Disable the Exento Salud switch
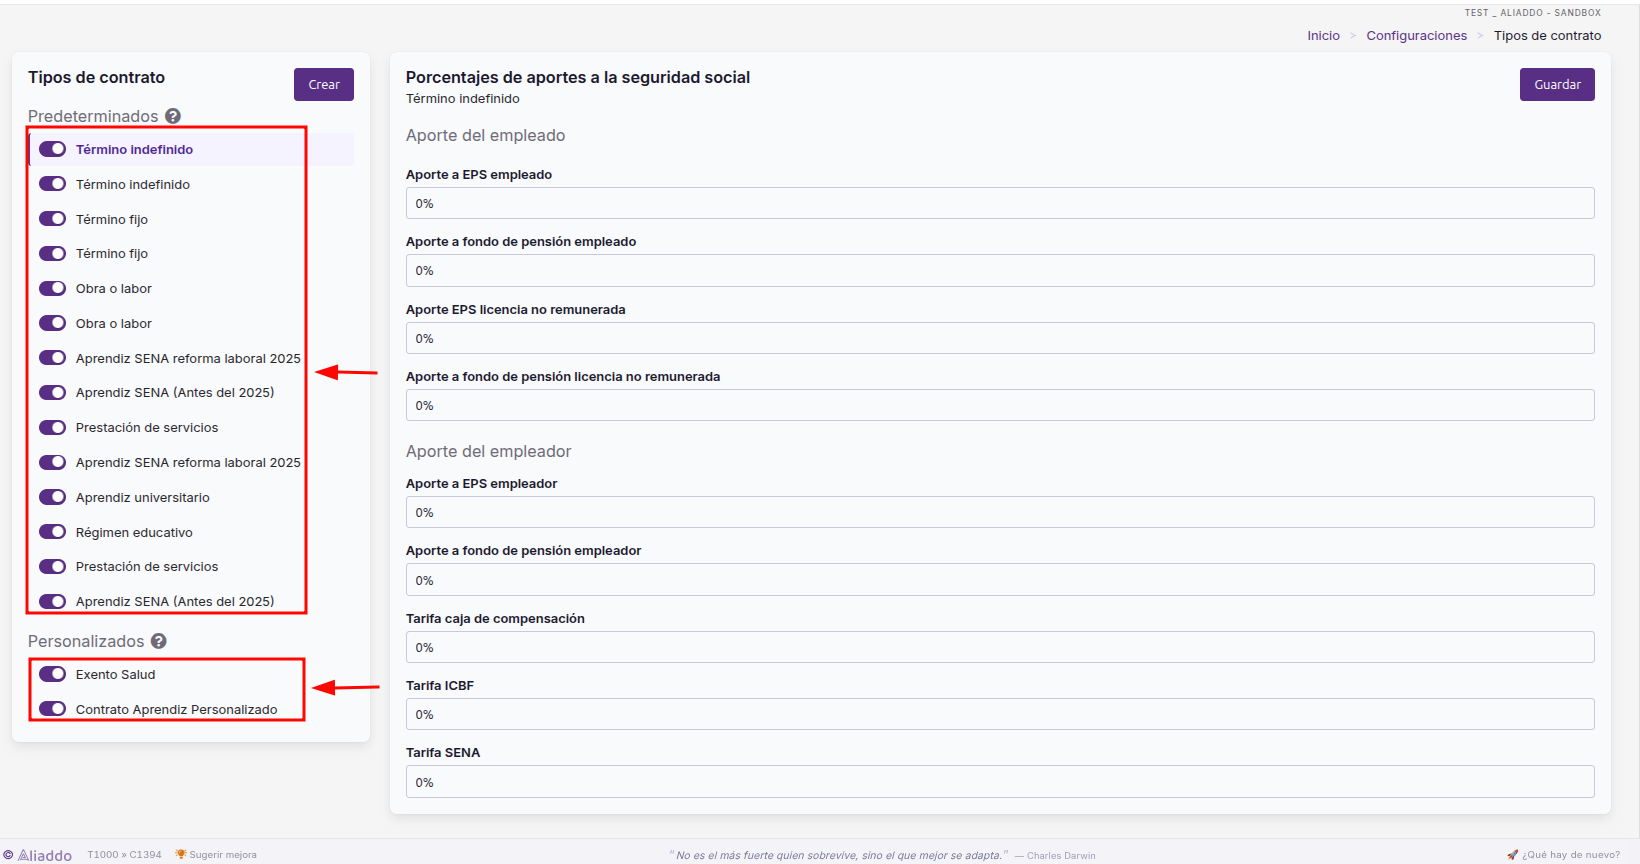Viewport: 1640px width, 864px height. point(52,674)
